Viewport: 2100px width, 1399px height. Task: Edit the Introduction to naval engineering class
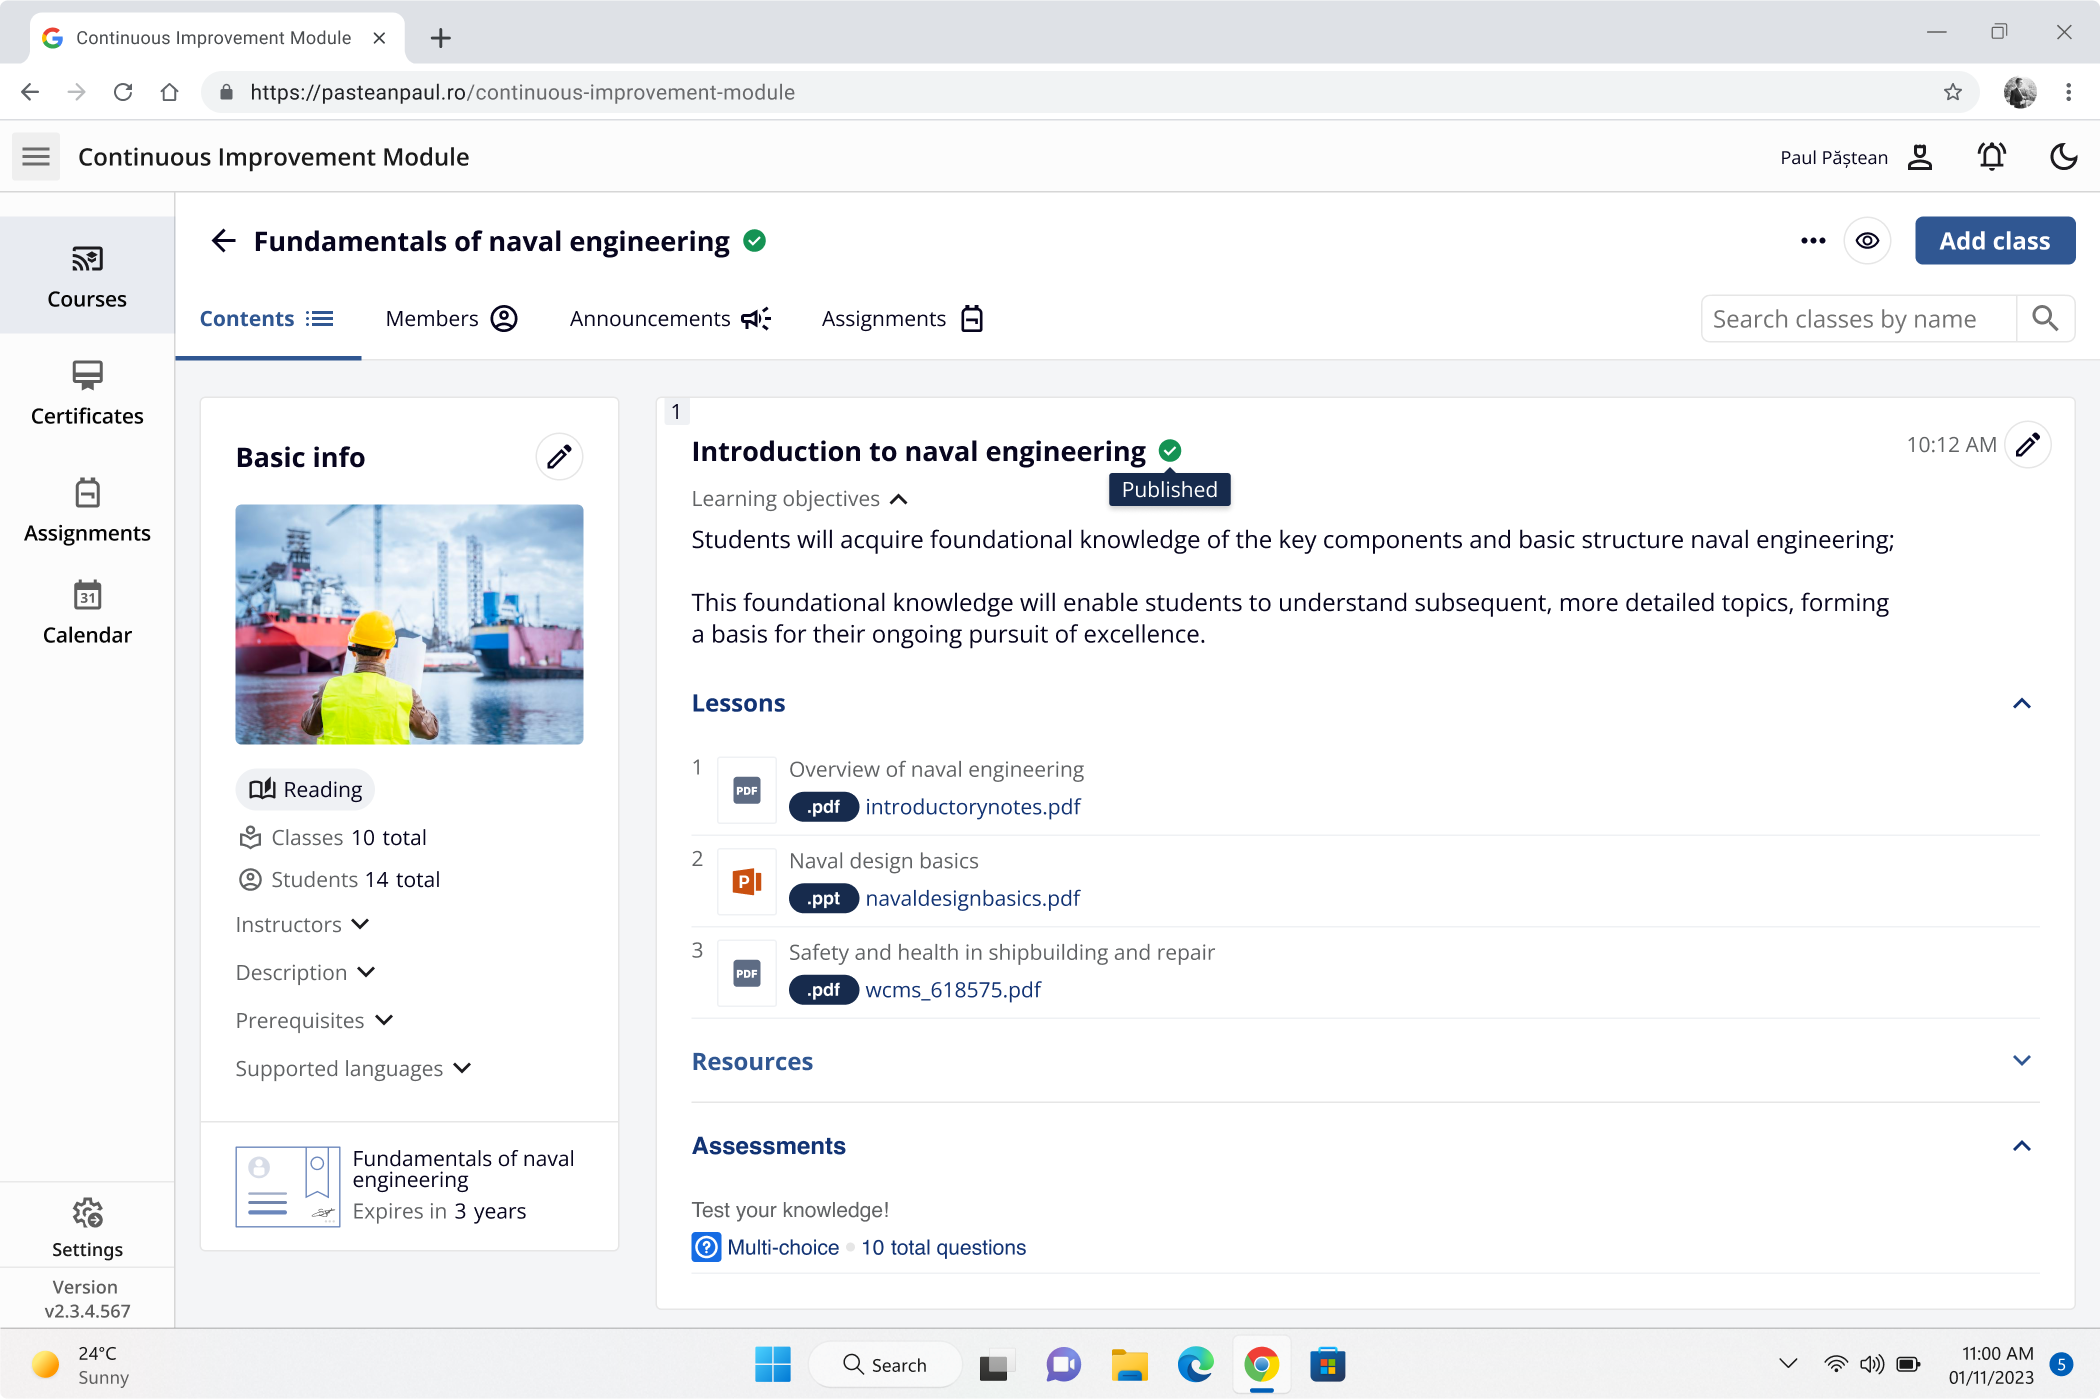pos(2027,445)
